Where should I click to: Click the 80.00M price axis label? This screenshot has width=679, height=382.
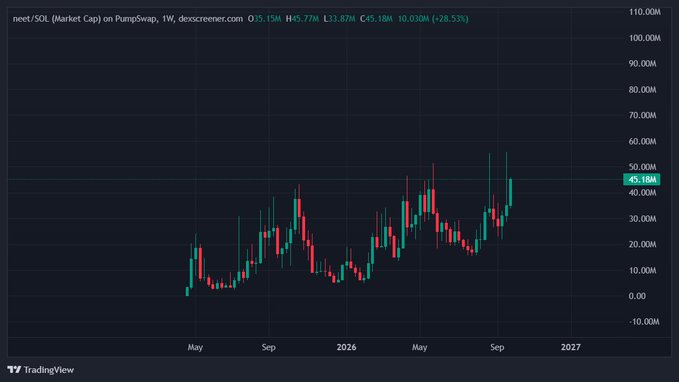coord(643,90)
